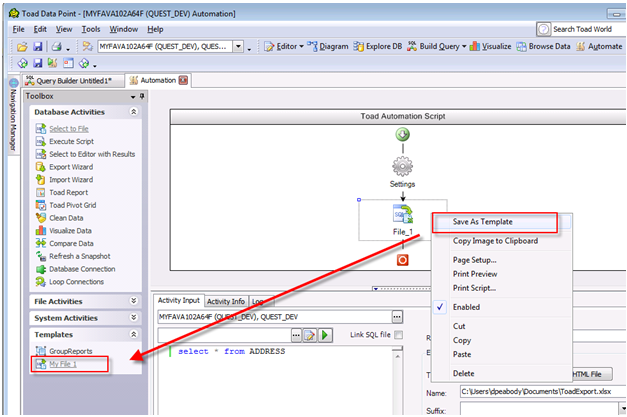Add Compare Data activity

64,243
